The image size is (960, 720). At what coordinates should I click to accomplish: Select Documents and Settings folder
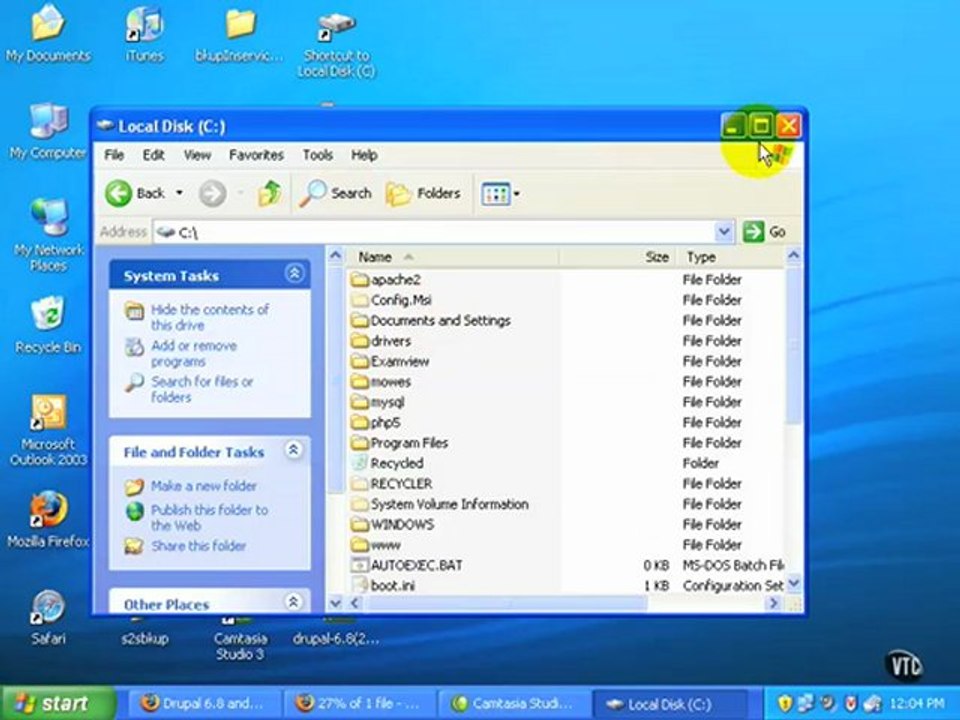430,321
